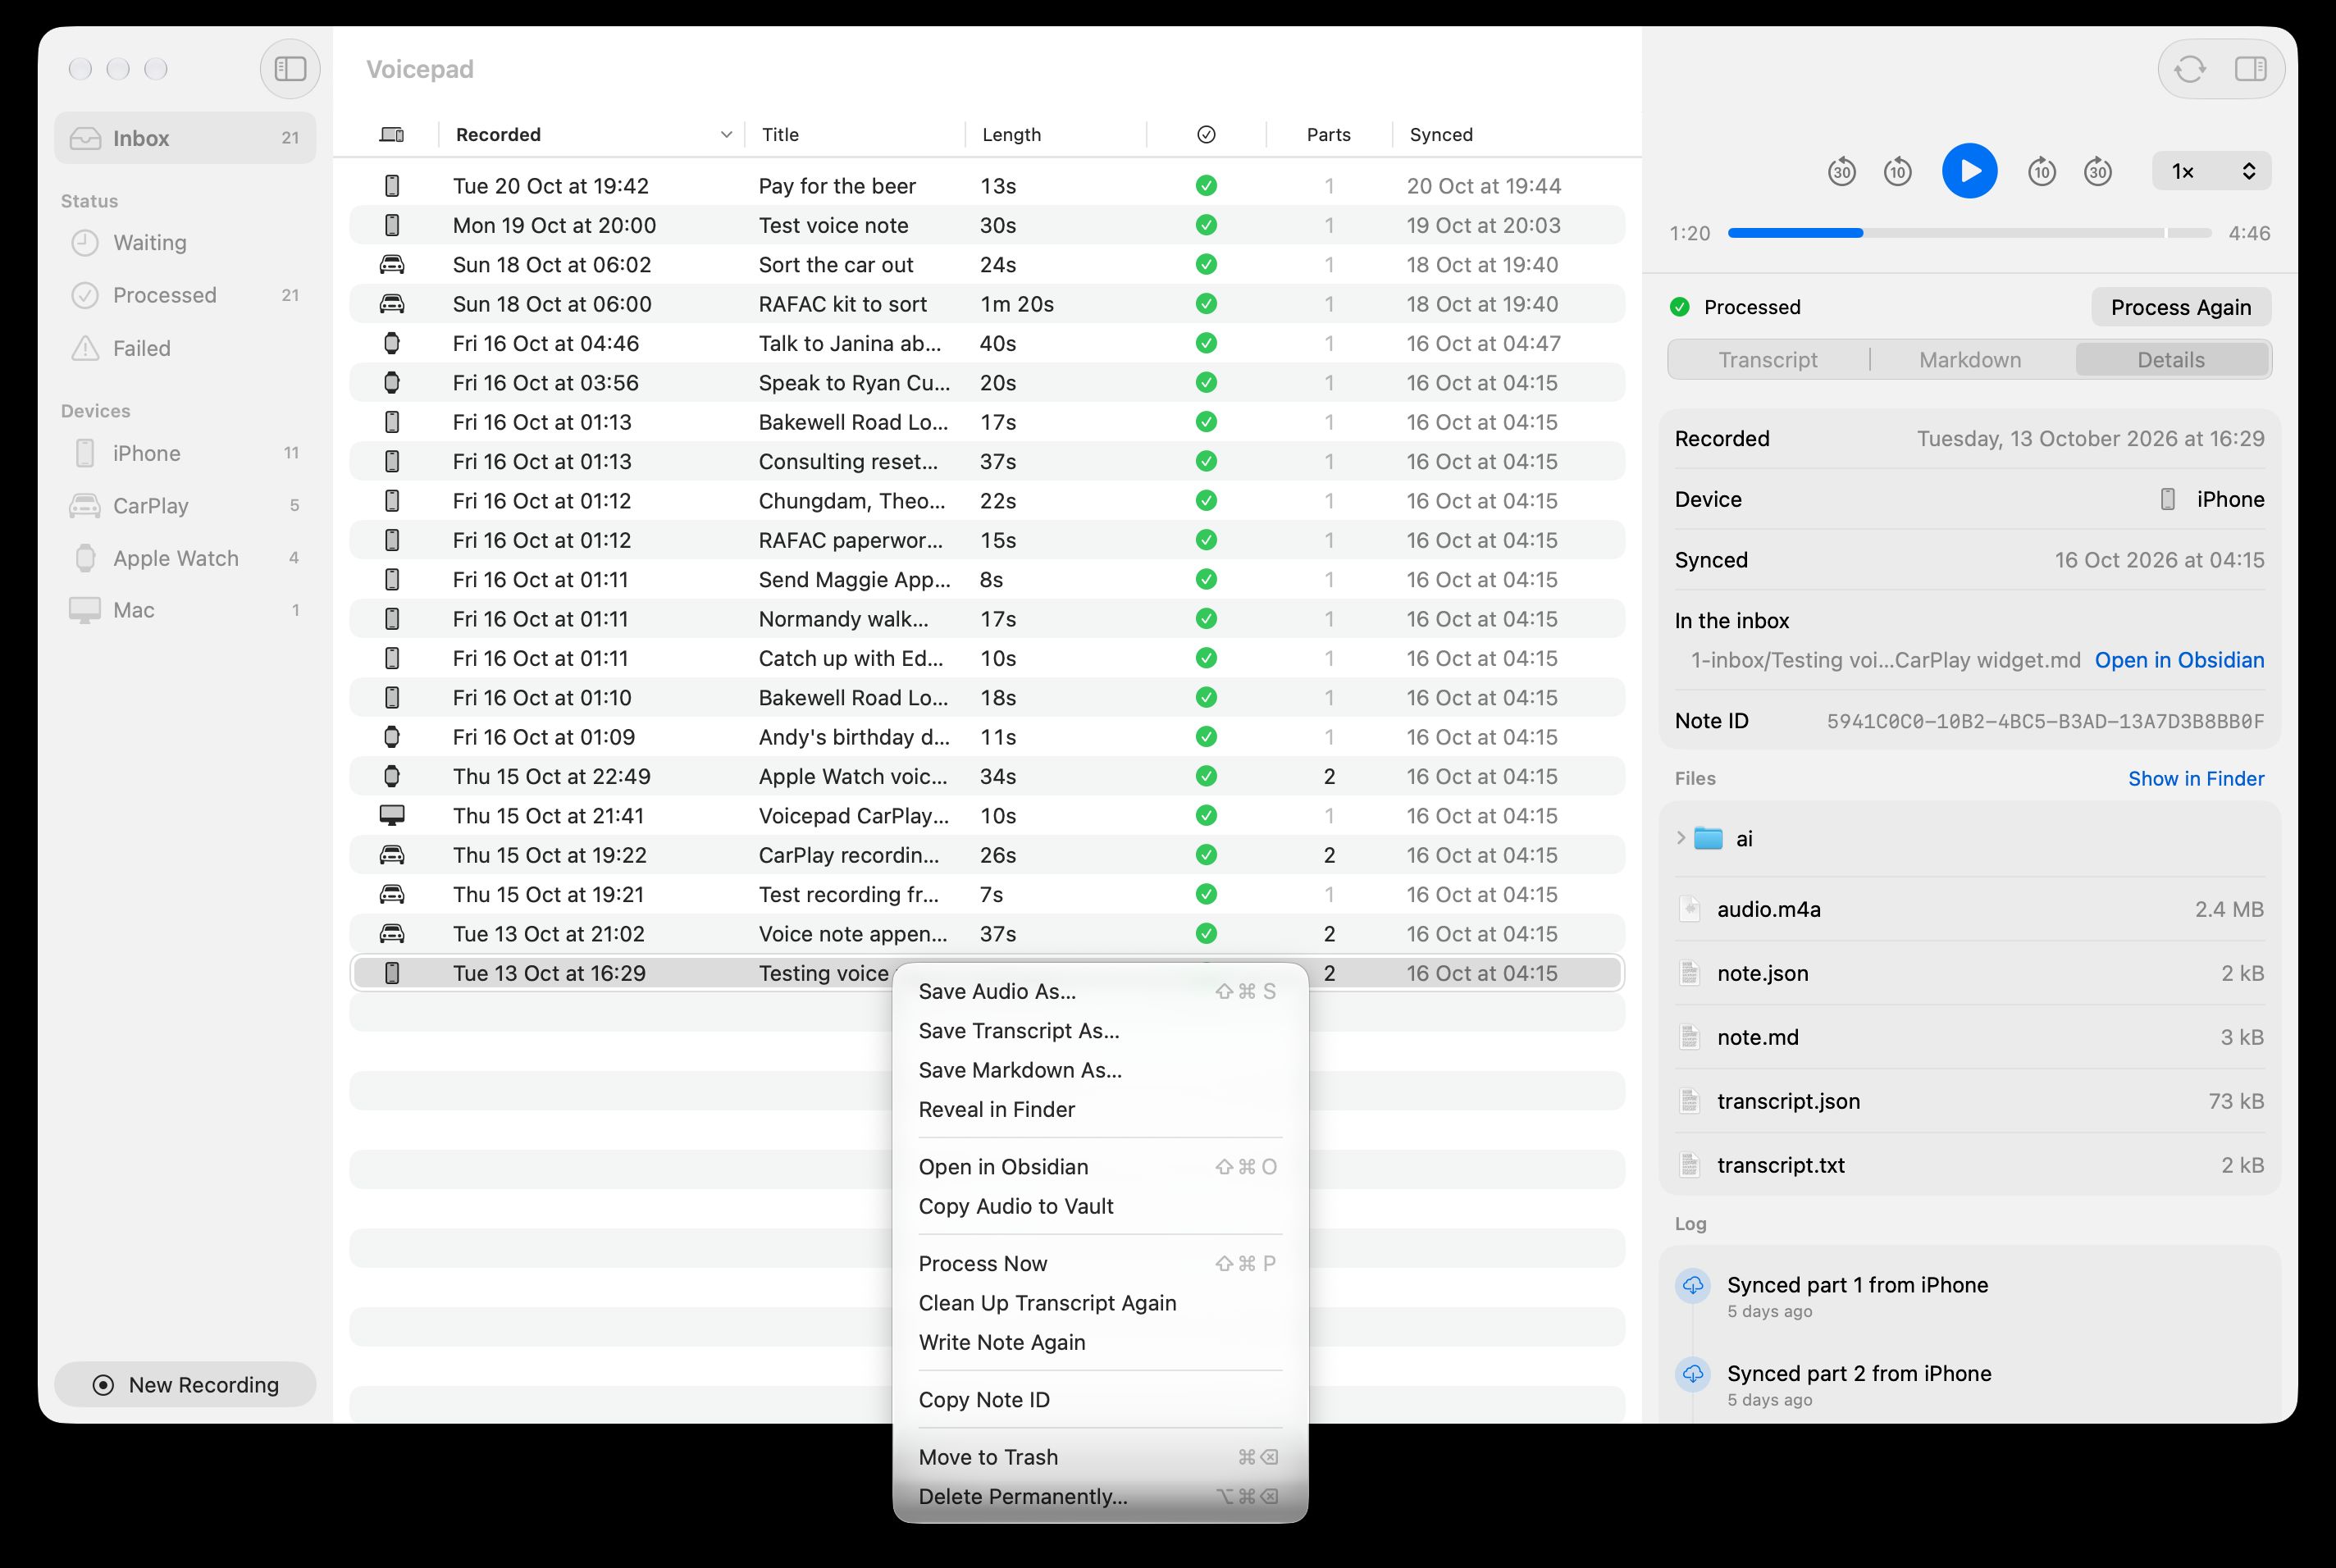Click the device icon column header
Screen dimensions: 2336x1568
coord(392,134)
